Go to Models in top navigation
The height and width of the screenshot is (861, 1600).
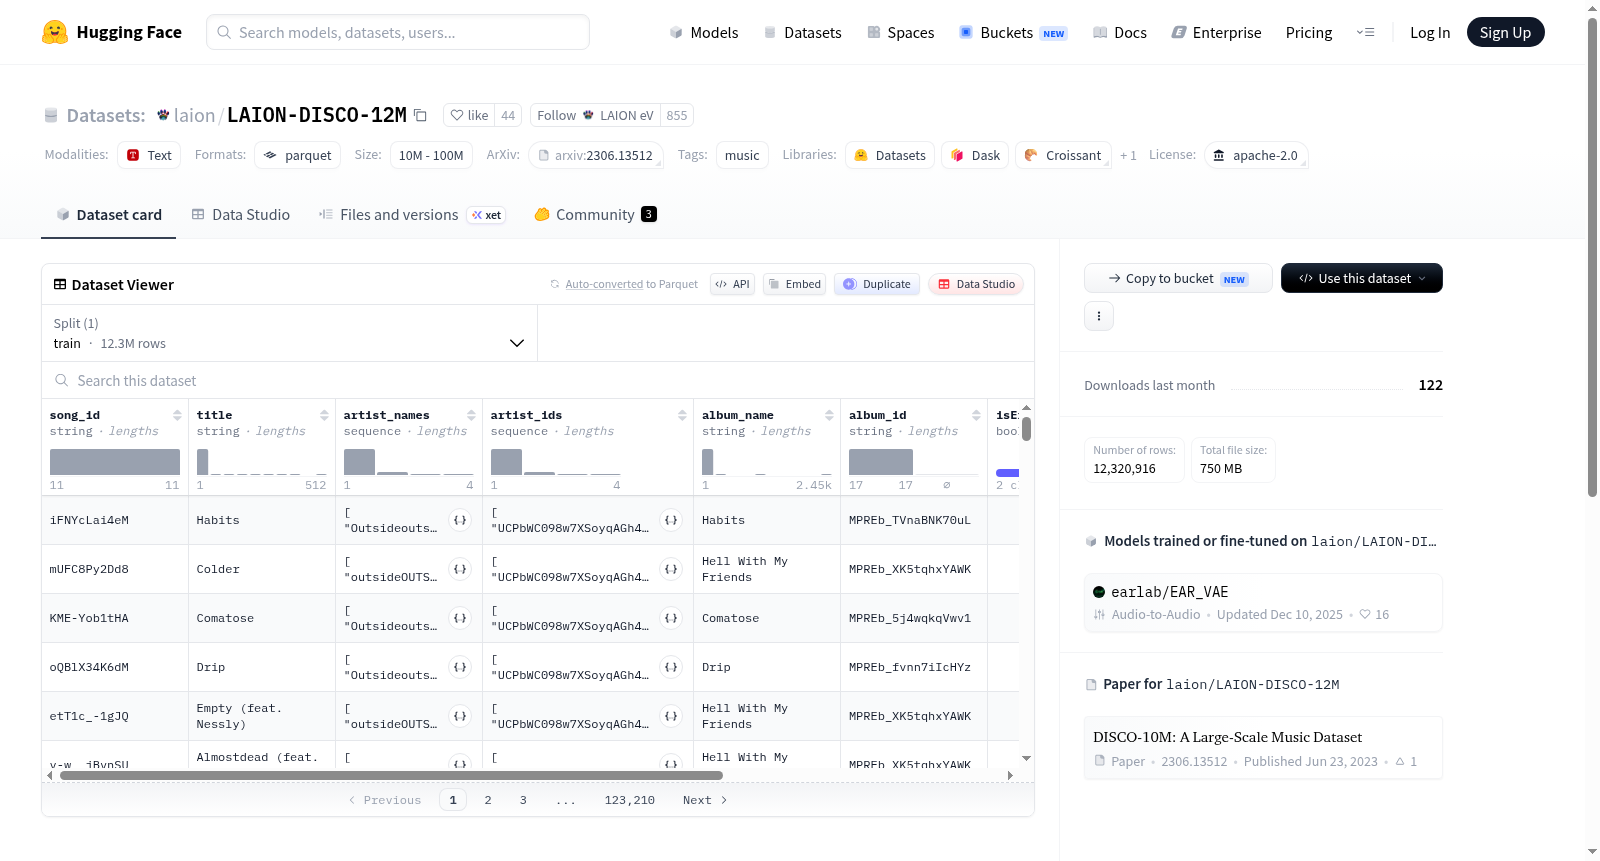(x=704, y=32)
